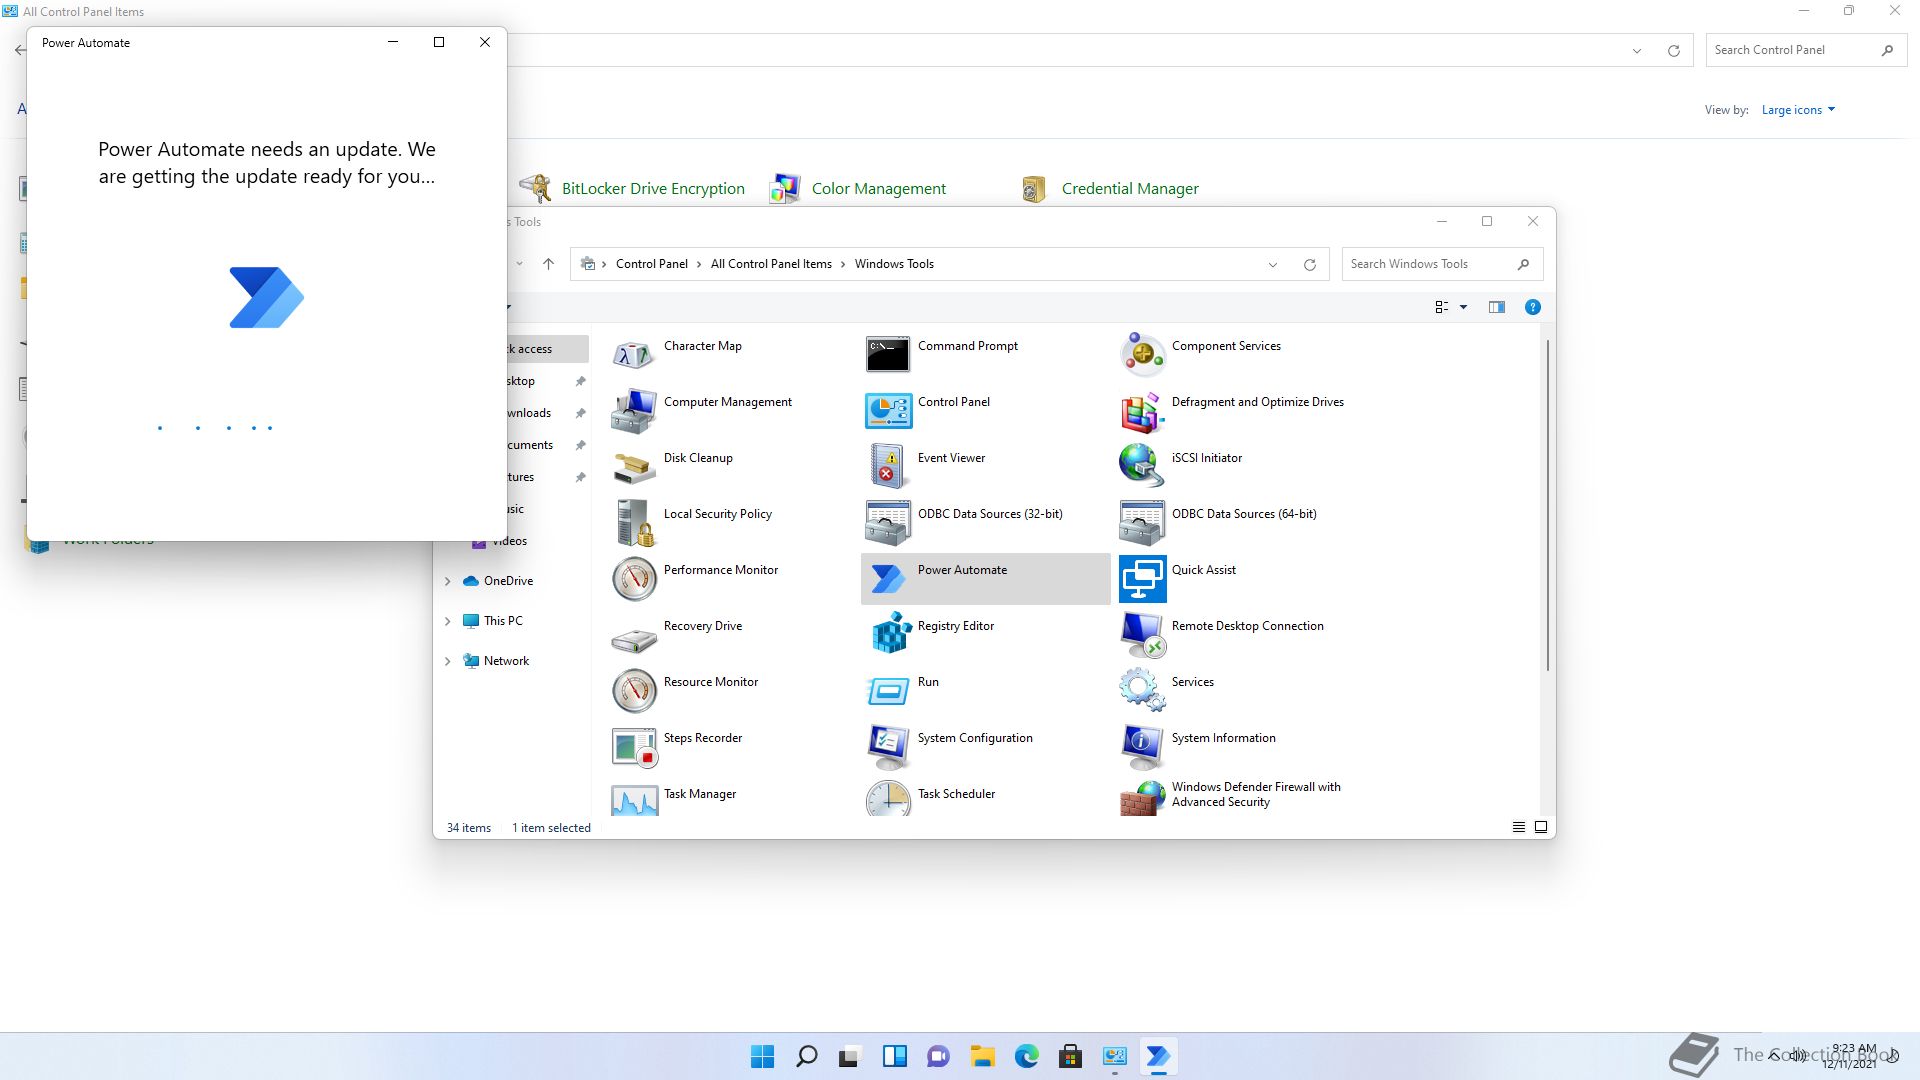This screenshot has height=1080, width=1920.
Task: Switch to details view in status bar
Action: click(1518, 827)
